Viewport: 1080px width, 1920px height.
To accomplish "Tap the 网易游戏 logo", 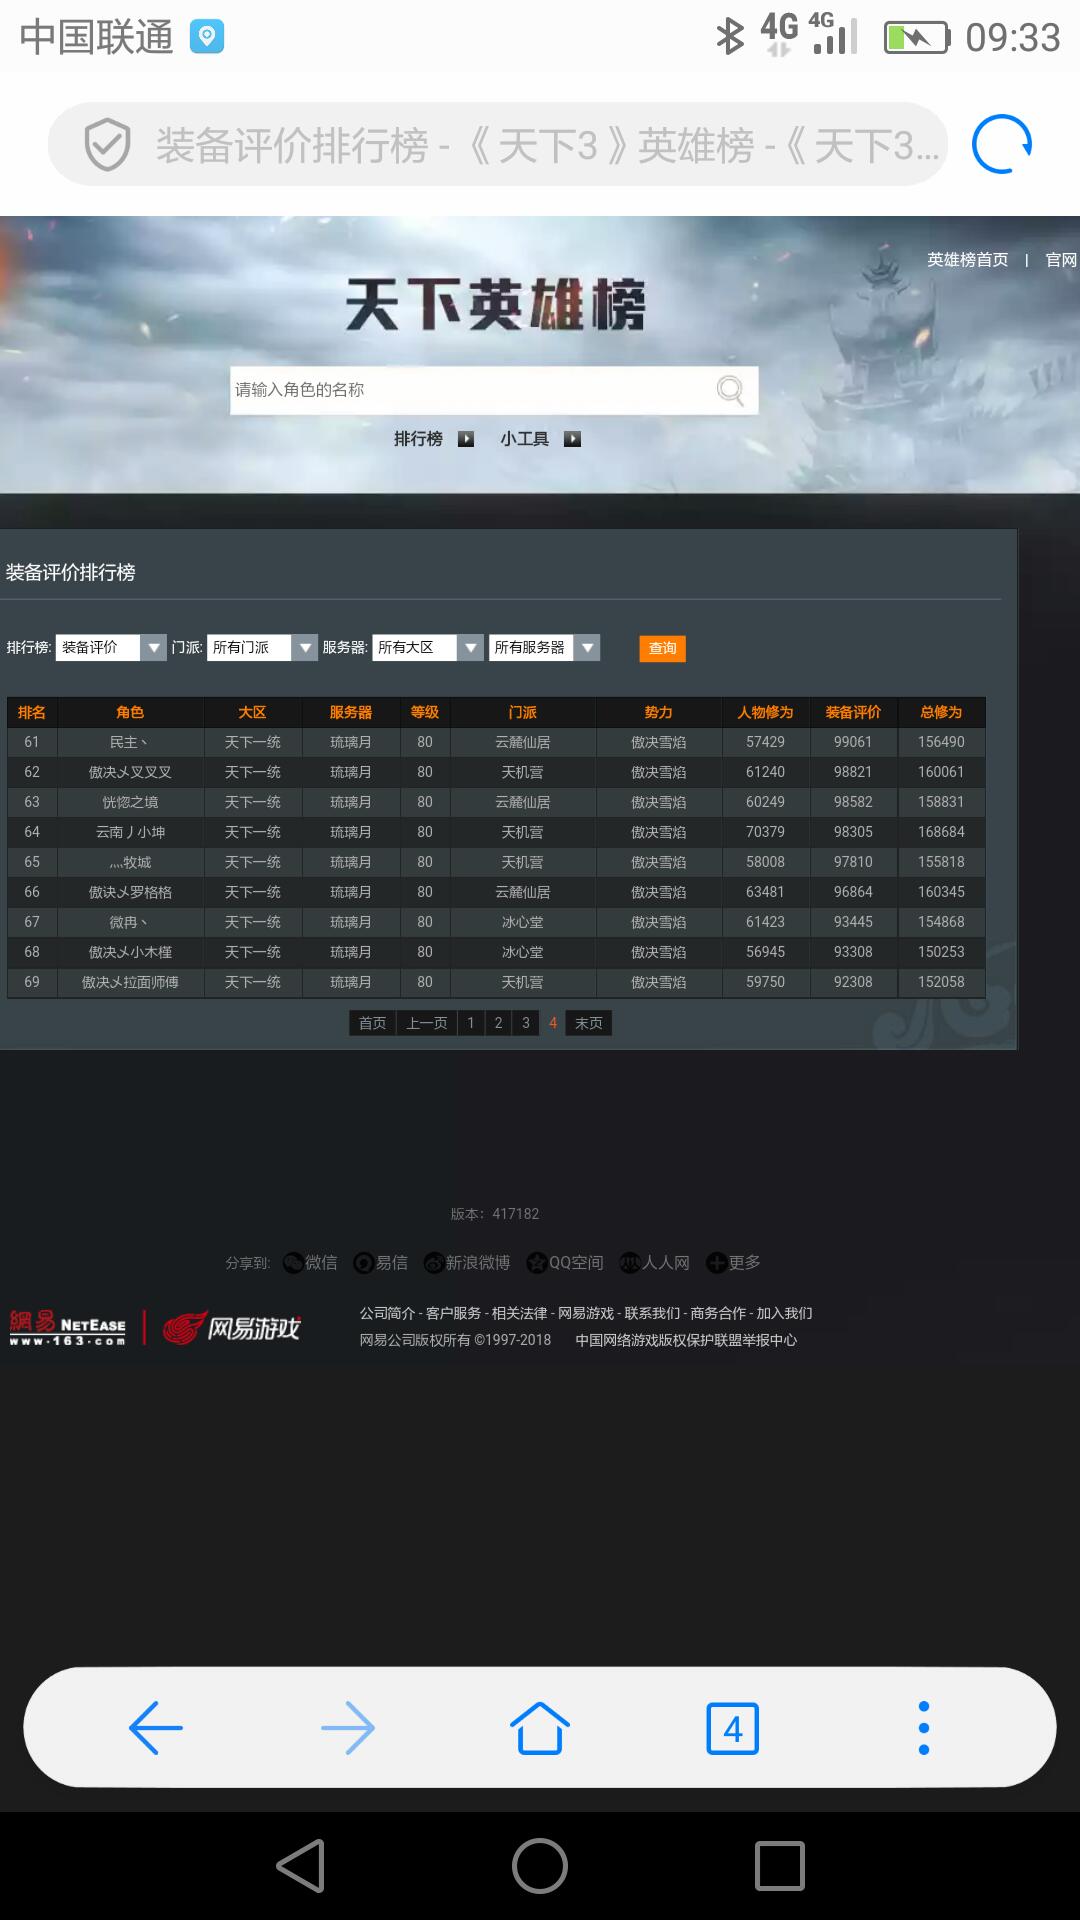I will [232, 1327].
